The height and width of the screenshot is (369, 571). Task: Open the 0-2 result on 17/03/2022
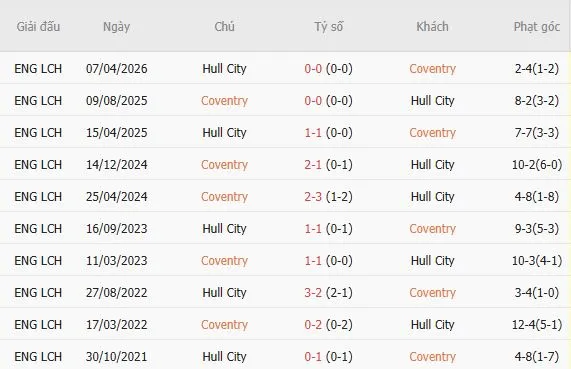tap(313, 325)
